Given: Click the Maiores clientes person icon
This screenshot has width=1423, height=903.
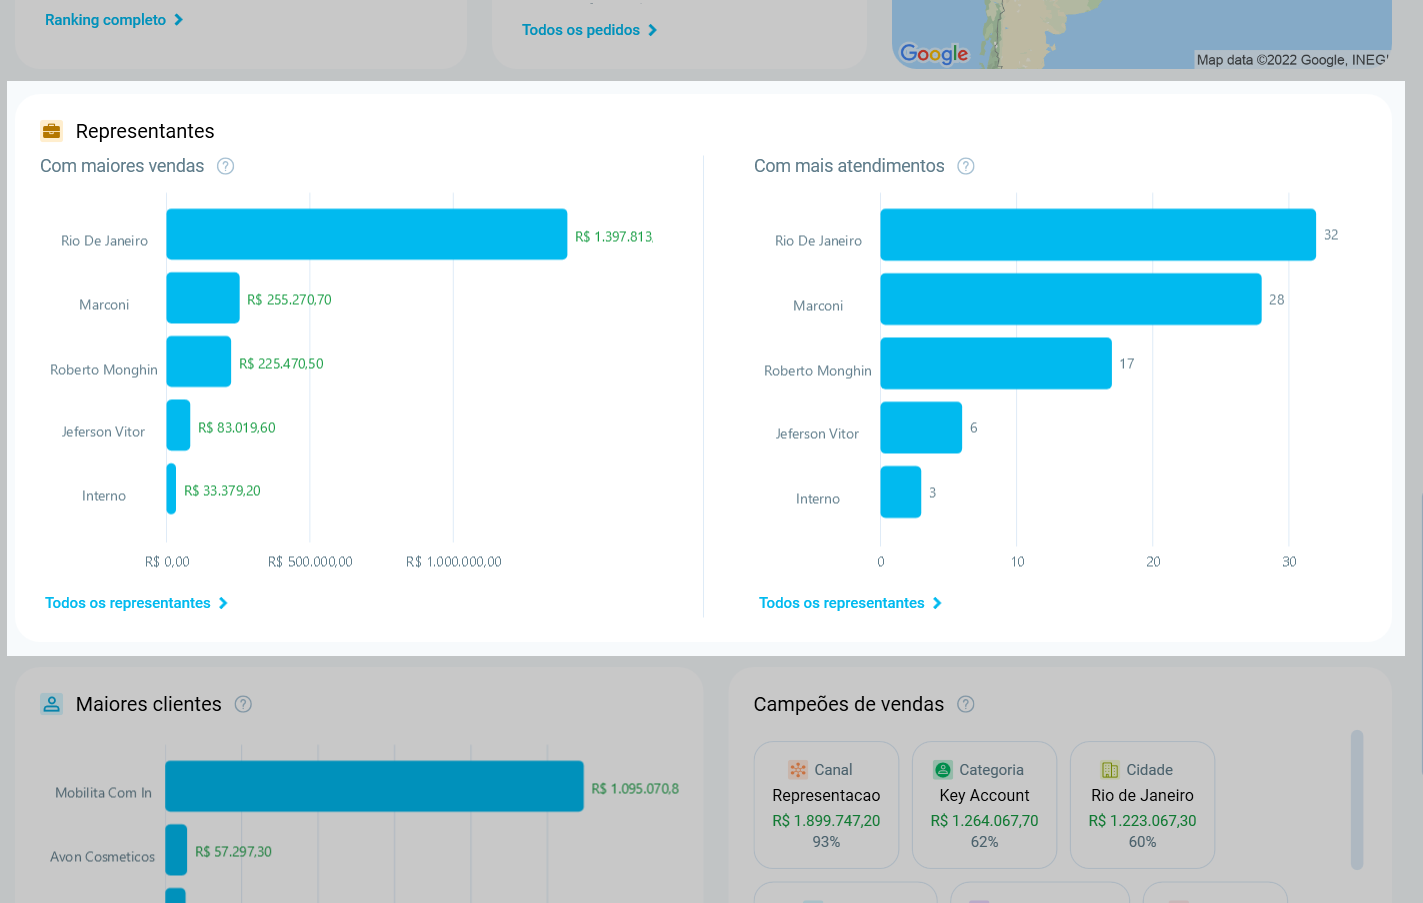Looking at the screenshot, I should (x=51, y=704).
